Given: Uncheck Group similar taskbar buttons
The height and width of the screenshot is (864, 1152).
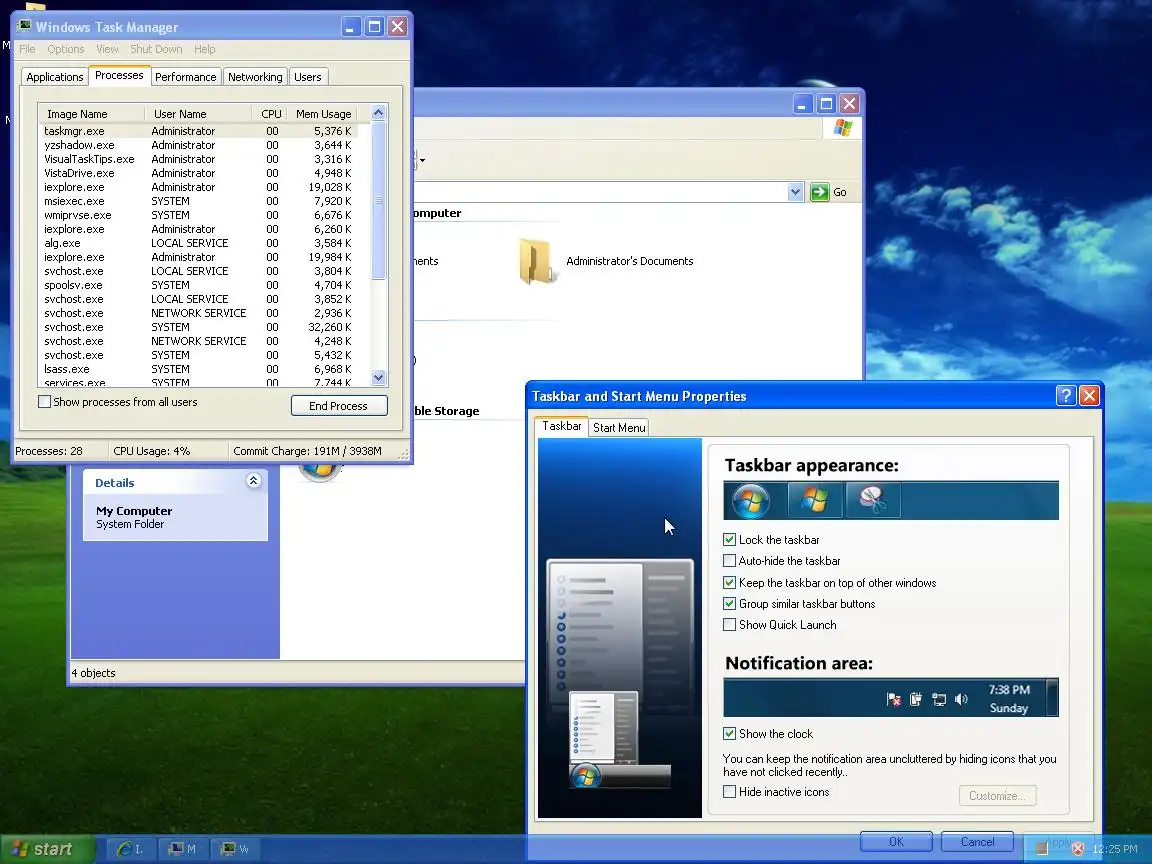Looking at the screenshot, I should pyautogui.click(x=730, y=604).
